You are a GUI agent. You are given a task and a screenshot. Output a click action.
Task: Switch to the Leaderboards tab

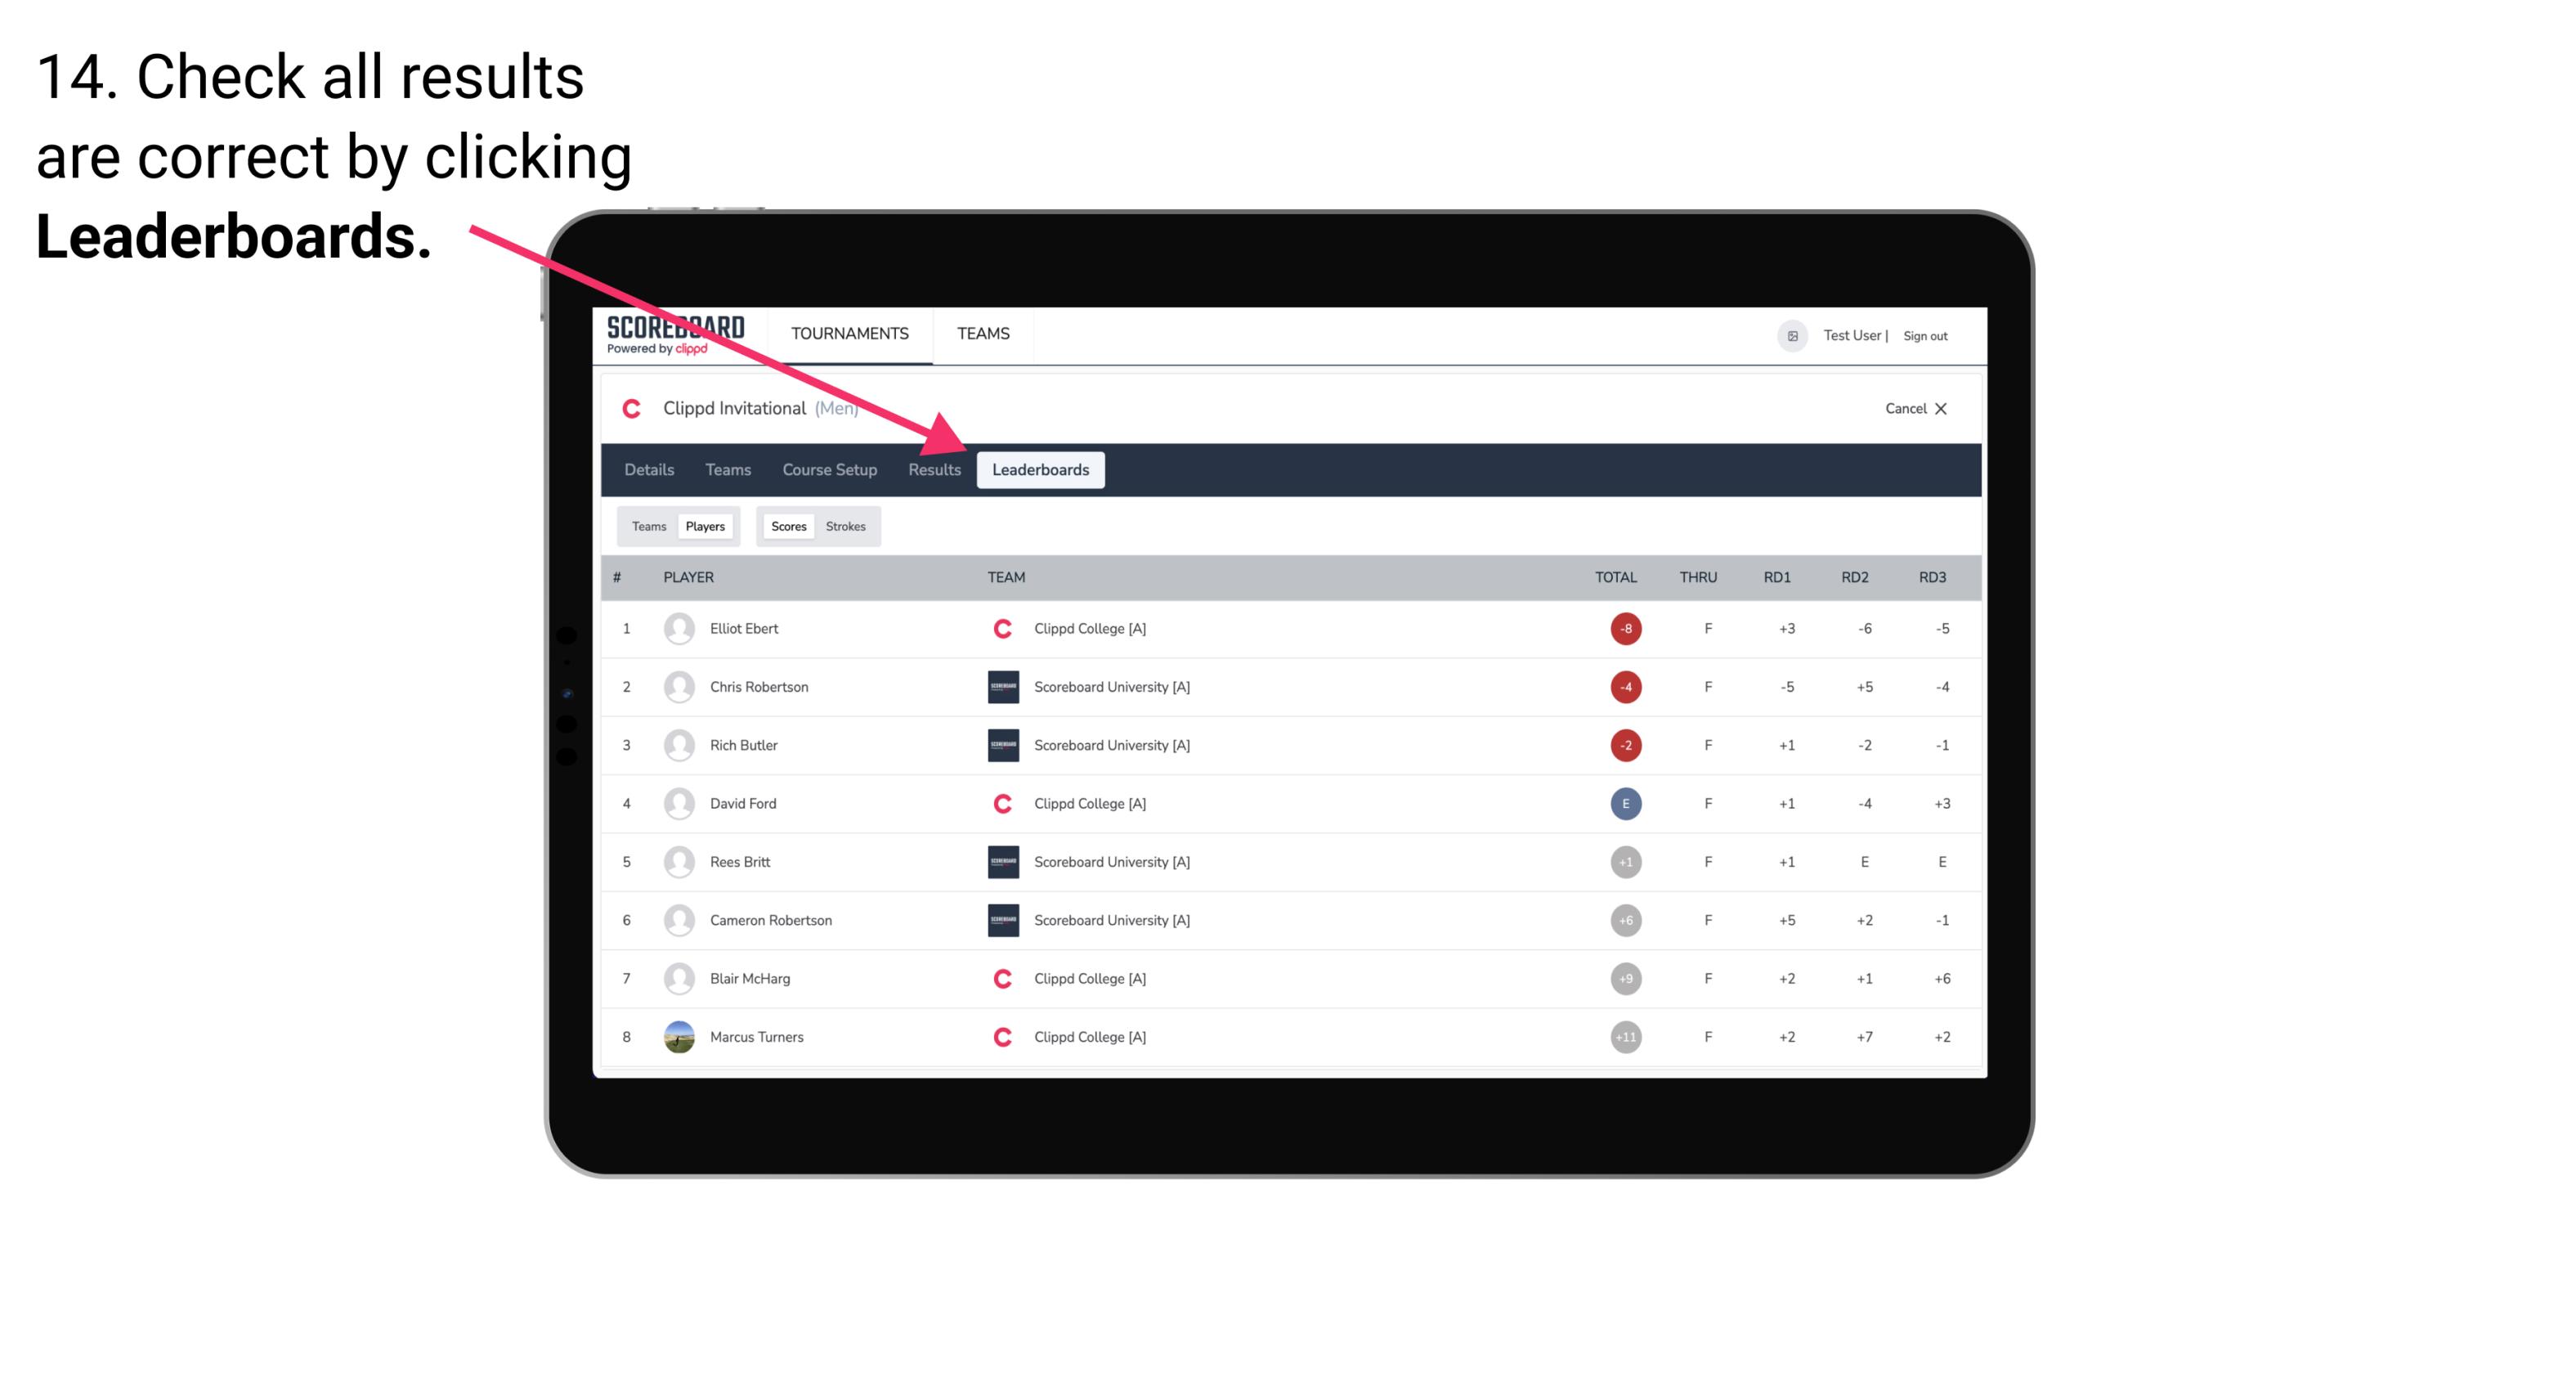[1042, 471]
